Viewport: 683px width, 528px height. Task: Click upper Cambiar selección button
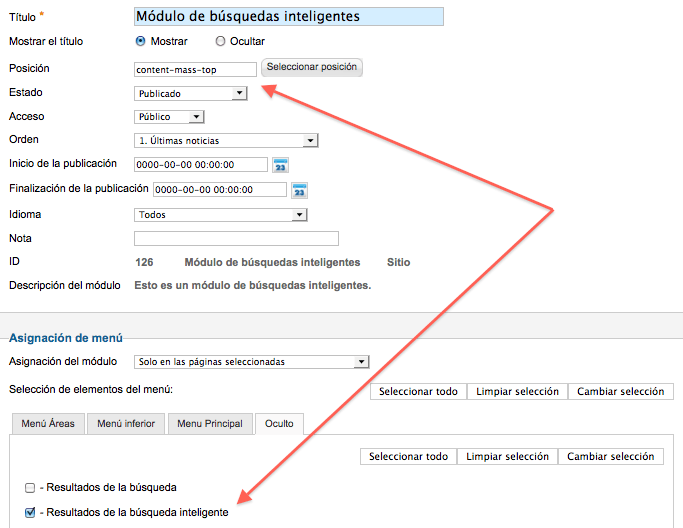[x=621, y=391]
